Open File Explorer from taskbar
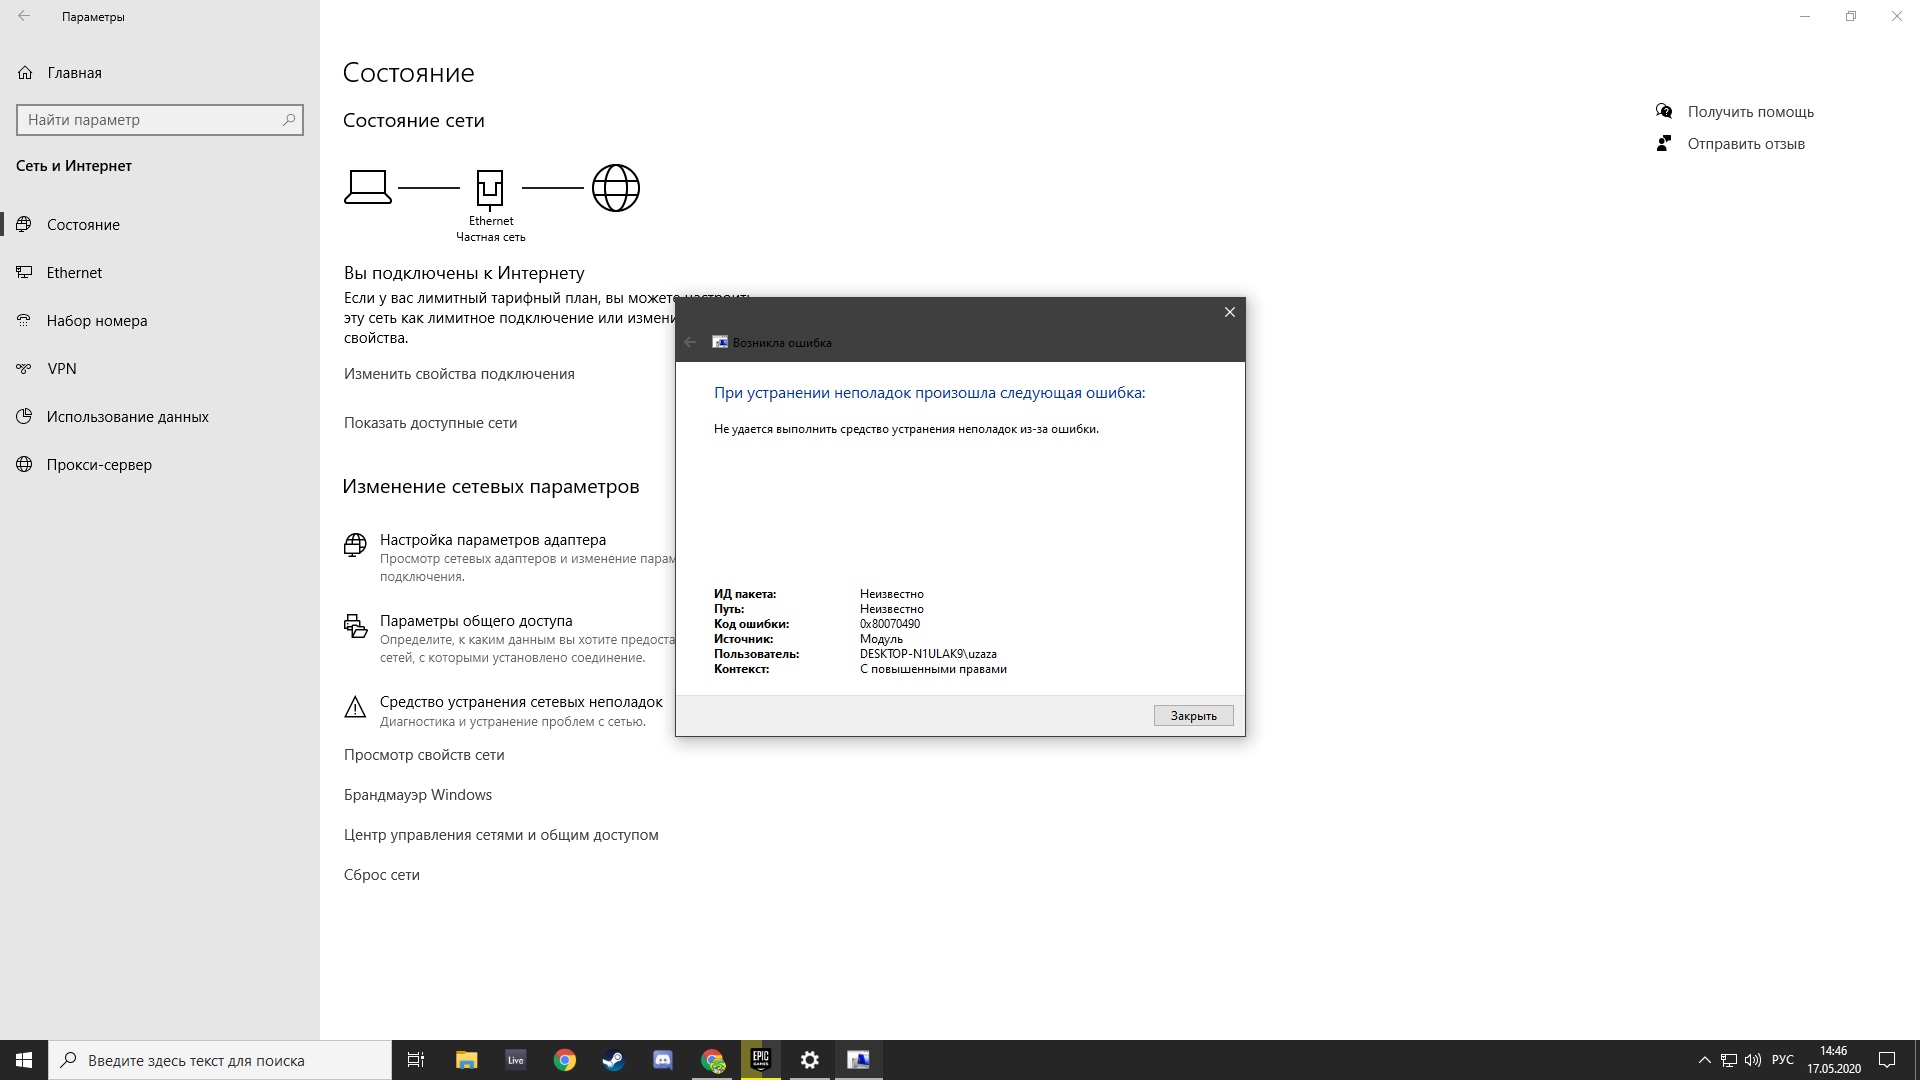Viewport: 1920px width, 1080px height. pos(466,1060)
